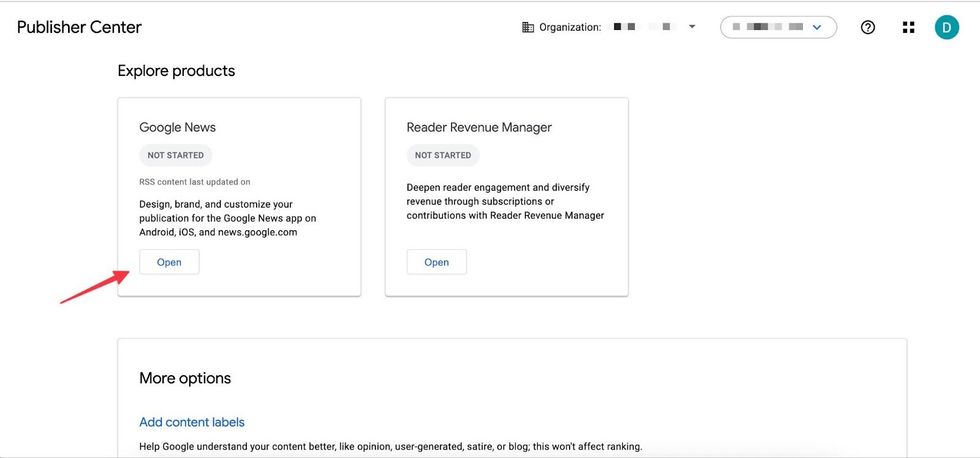Viewport: 980px width, 458px height.
Task: Click the Explore products heading
Action: pos(176,71)
